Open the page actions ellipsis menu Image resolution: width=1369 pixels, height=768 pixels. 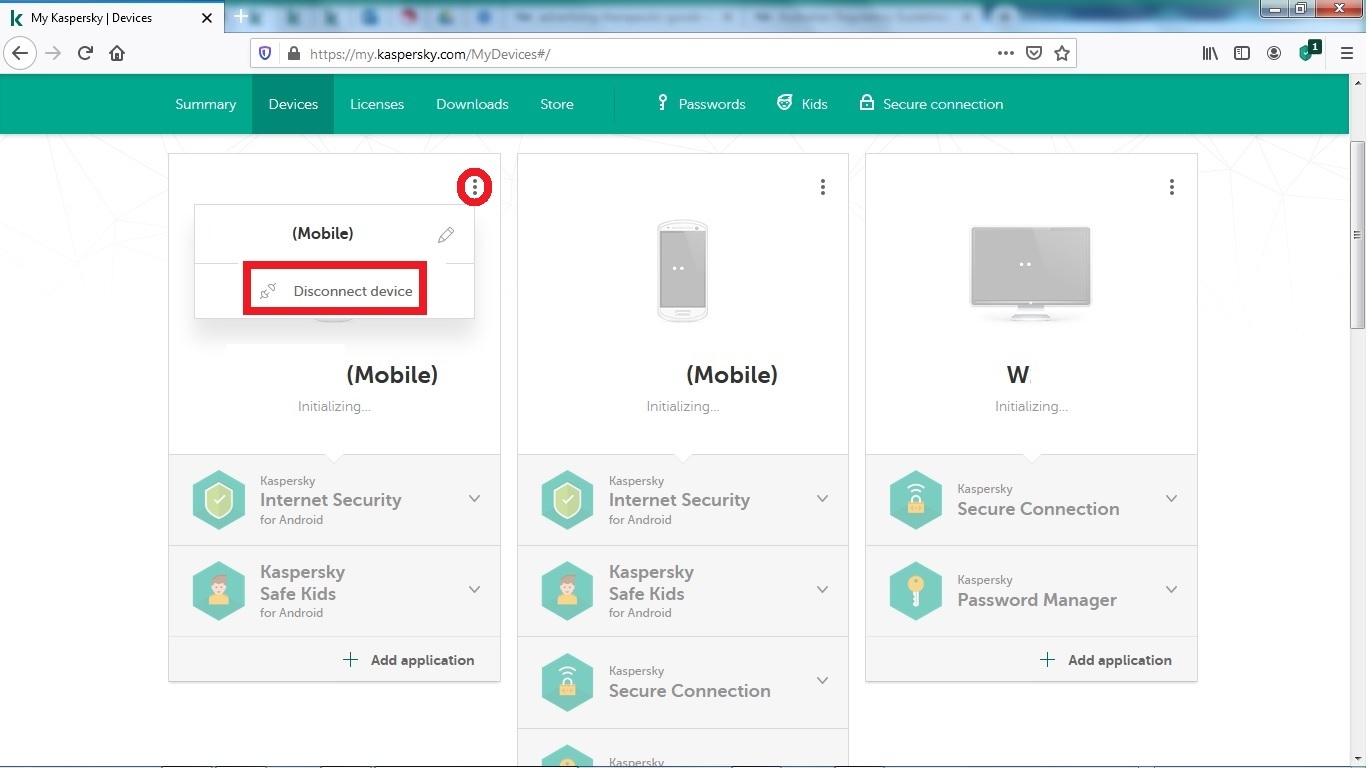[1006, 53]
